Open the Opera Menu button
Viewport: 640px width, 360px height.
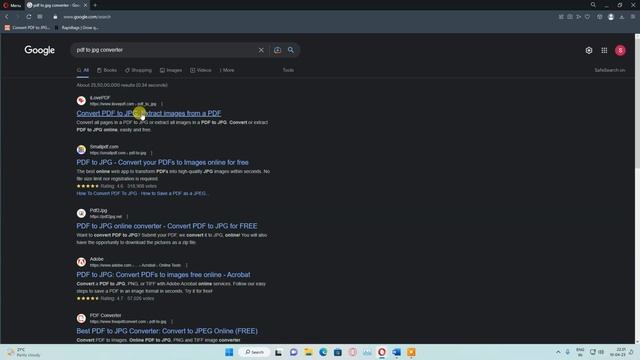click(x=12, y=5)
